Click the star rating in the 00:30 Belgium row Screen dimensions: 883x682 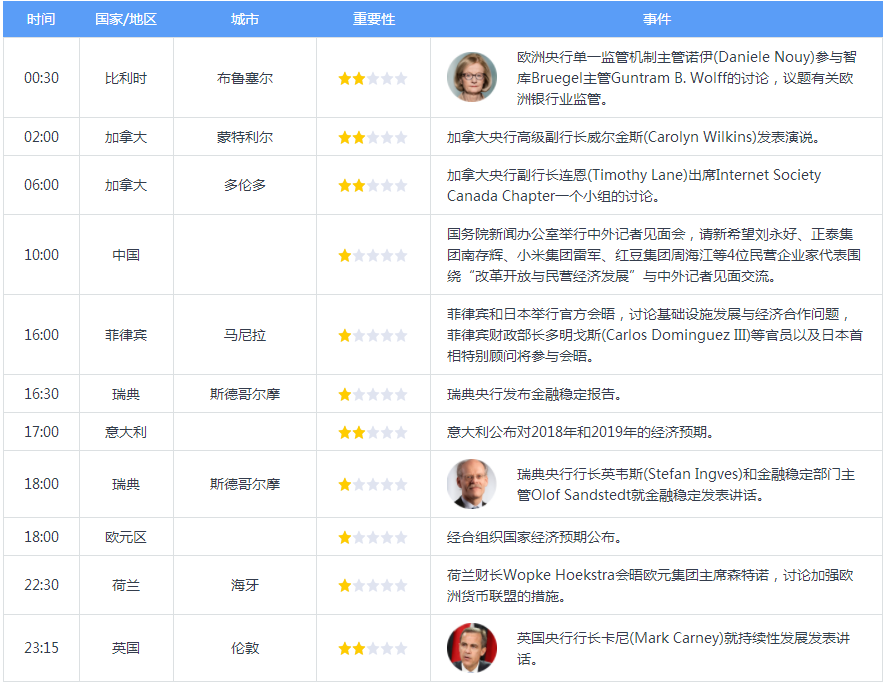(x=372, y=78)
